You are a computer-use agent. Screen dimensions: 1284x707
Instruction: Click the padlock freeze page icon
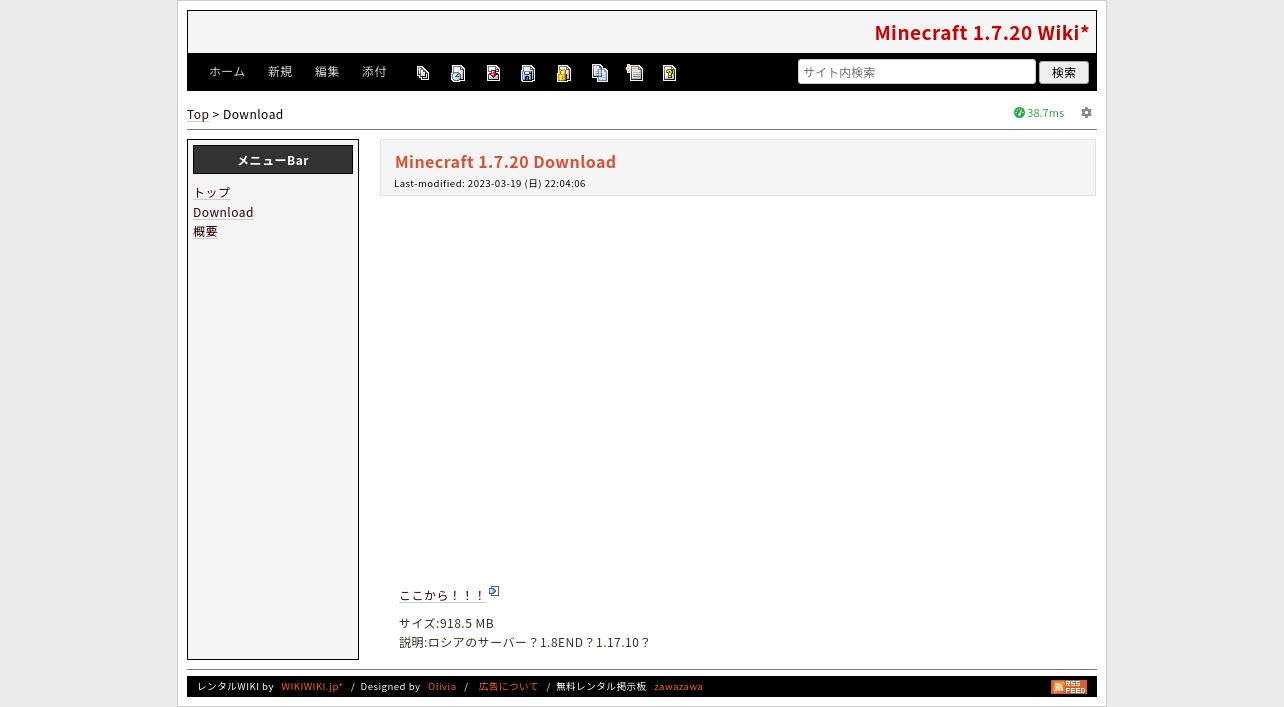(x=564, y=73)
